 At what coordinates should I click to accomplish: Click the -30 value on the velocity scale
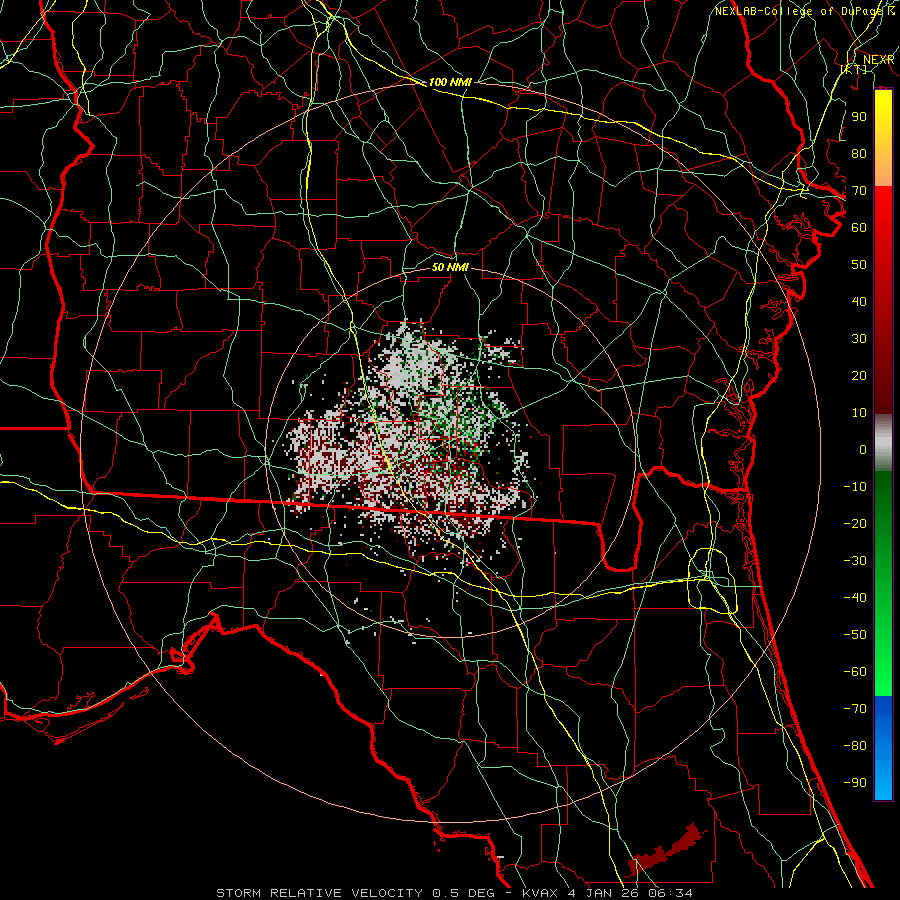coord(855,561)
